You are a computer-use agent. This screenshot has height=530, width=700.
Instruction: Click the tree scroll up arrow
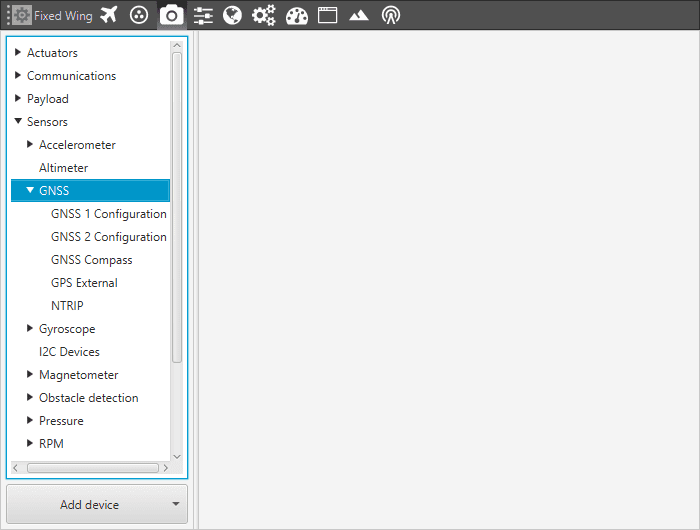click(177, 46)
